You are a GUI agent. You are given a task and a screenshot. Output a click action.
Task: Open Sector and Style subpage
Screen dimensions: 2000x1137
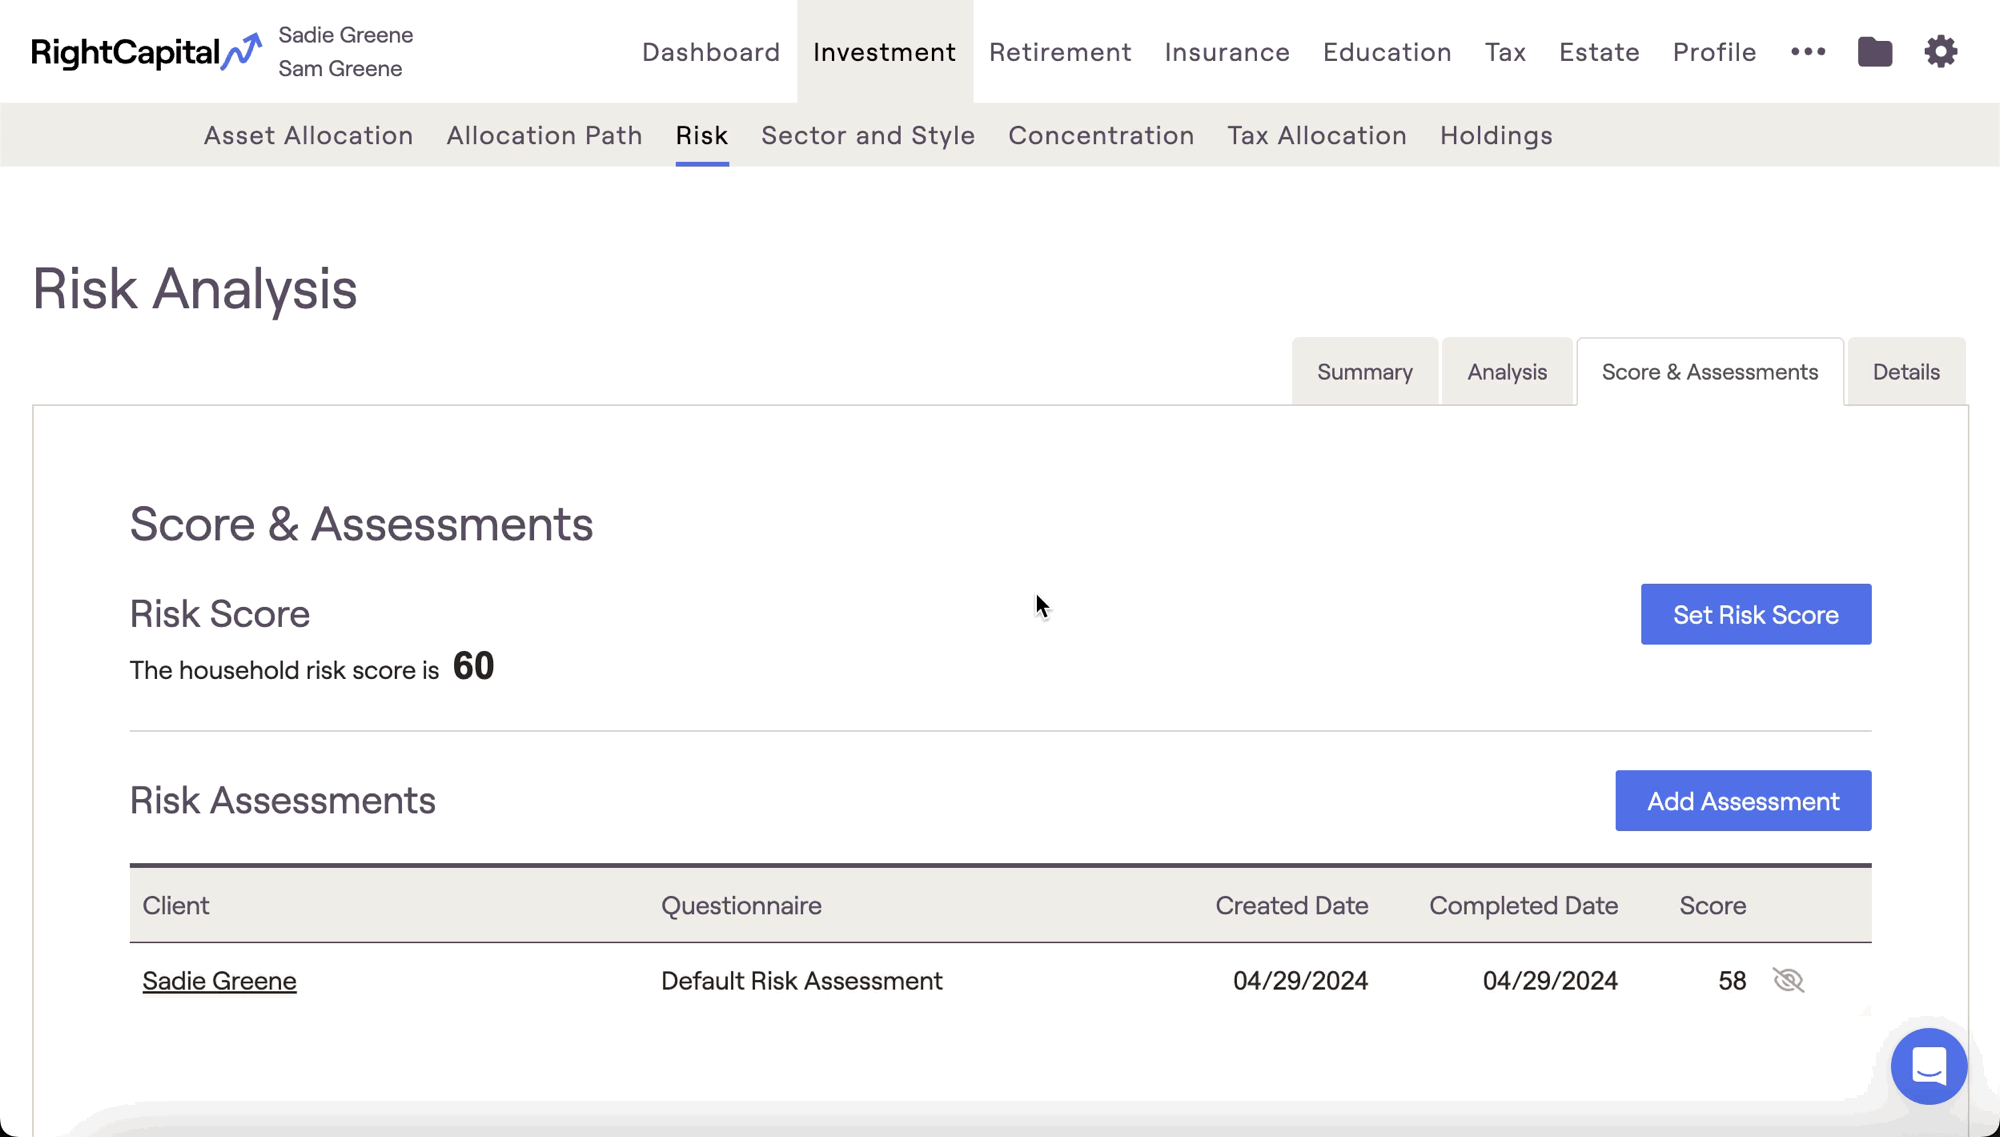click(x=867, y=135)
